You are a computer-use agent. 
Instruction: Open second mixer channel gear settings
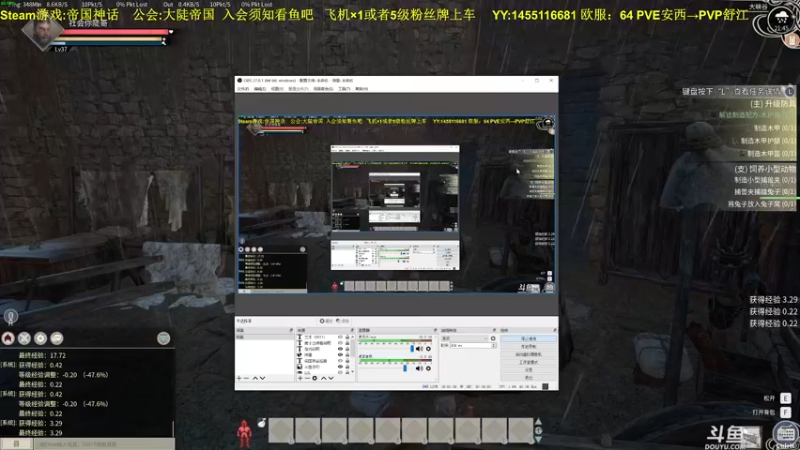click(x=428, y=368)
